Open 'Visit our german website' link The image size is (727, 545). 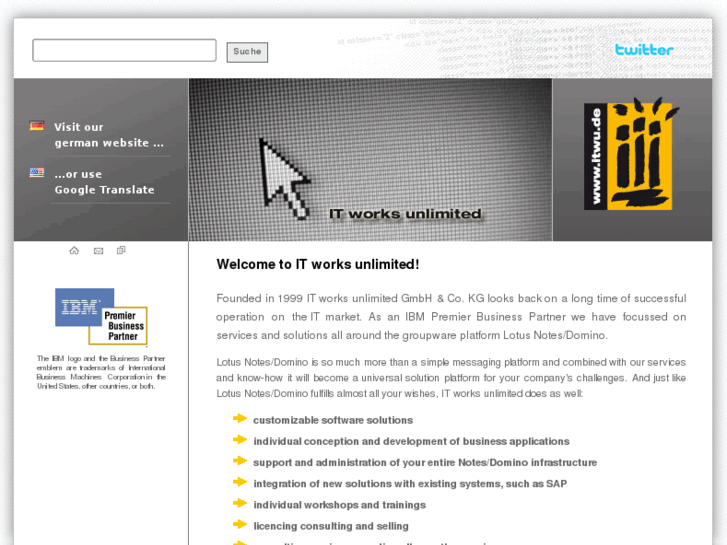coord(109,135)
